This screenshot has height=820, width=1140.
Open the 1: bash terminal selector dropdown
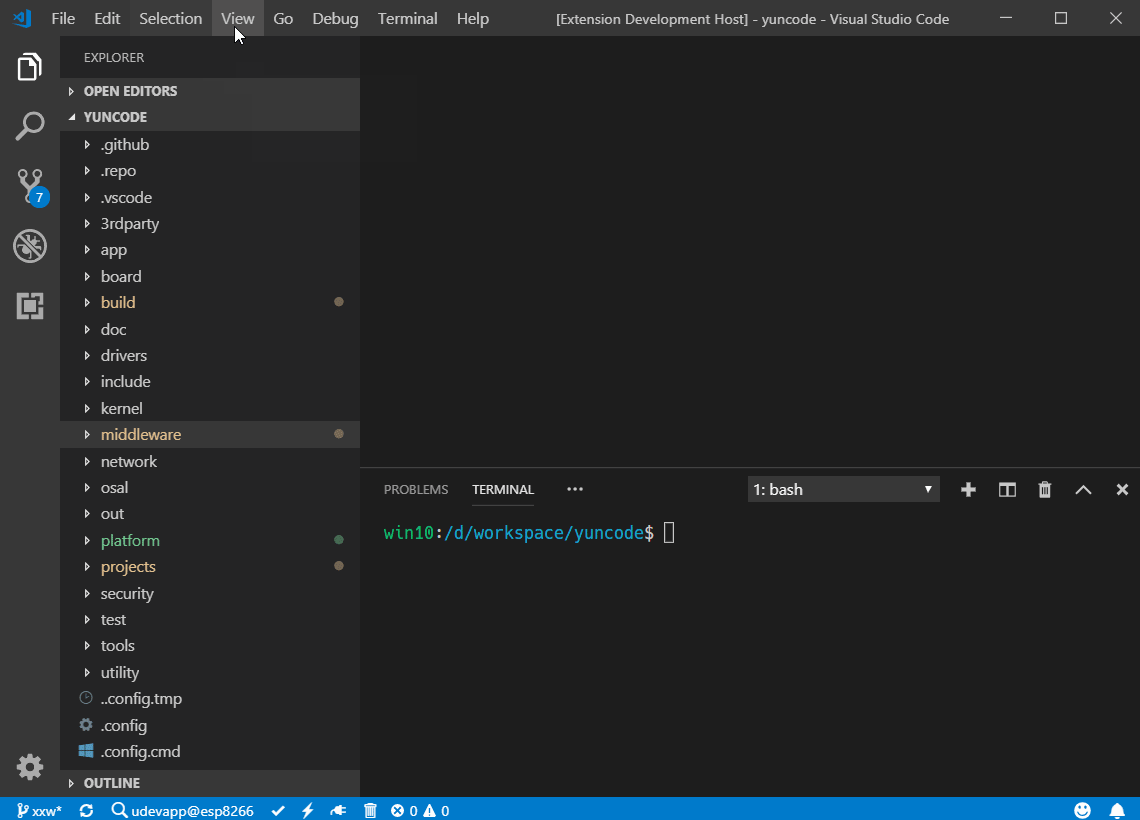click(843, 489)
